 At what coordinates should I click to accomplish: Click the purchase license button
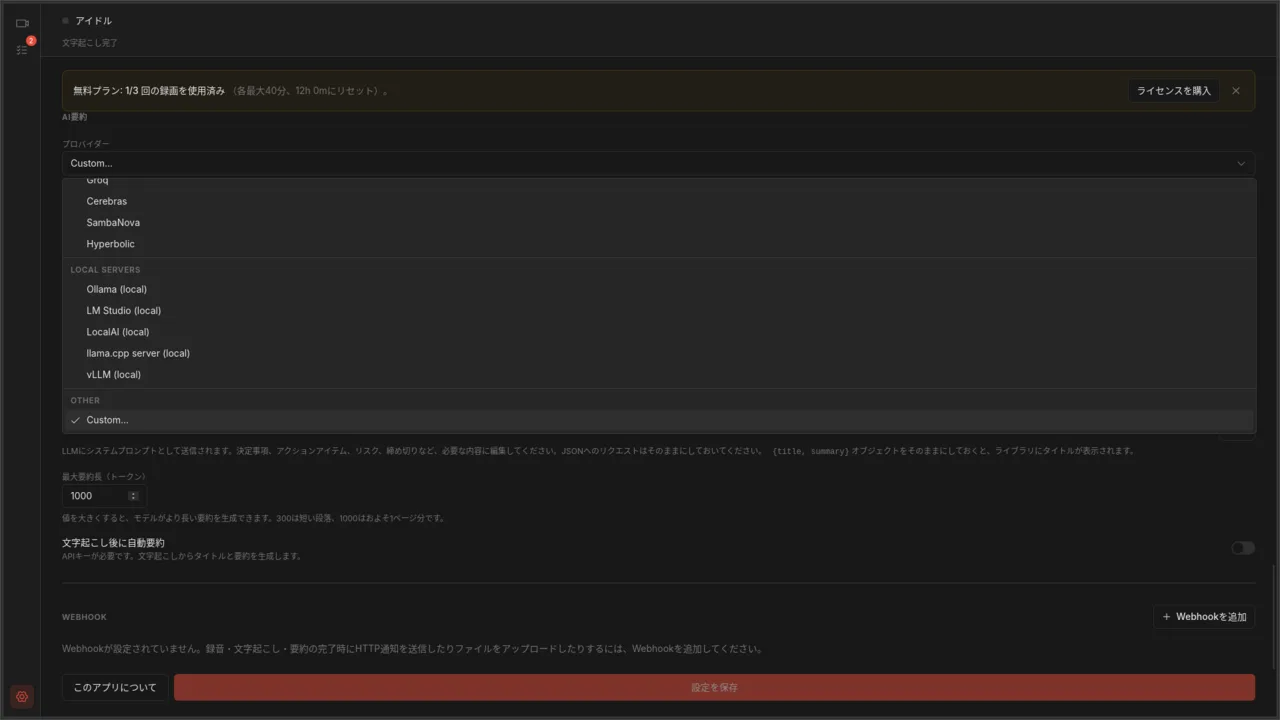pos(1174,91)
